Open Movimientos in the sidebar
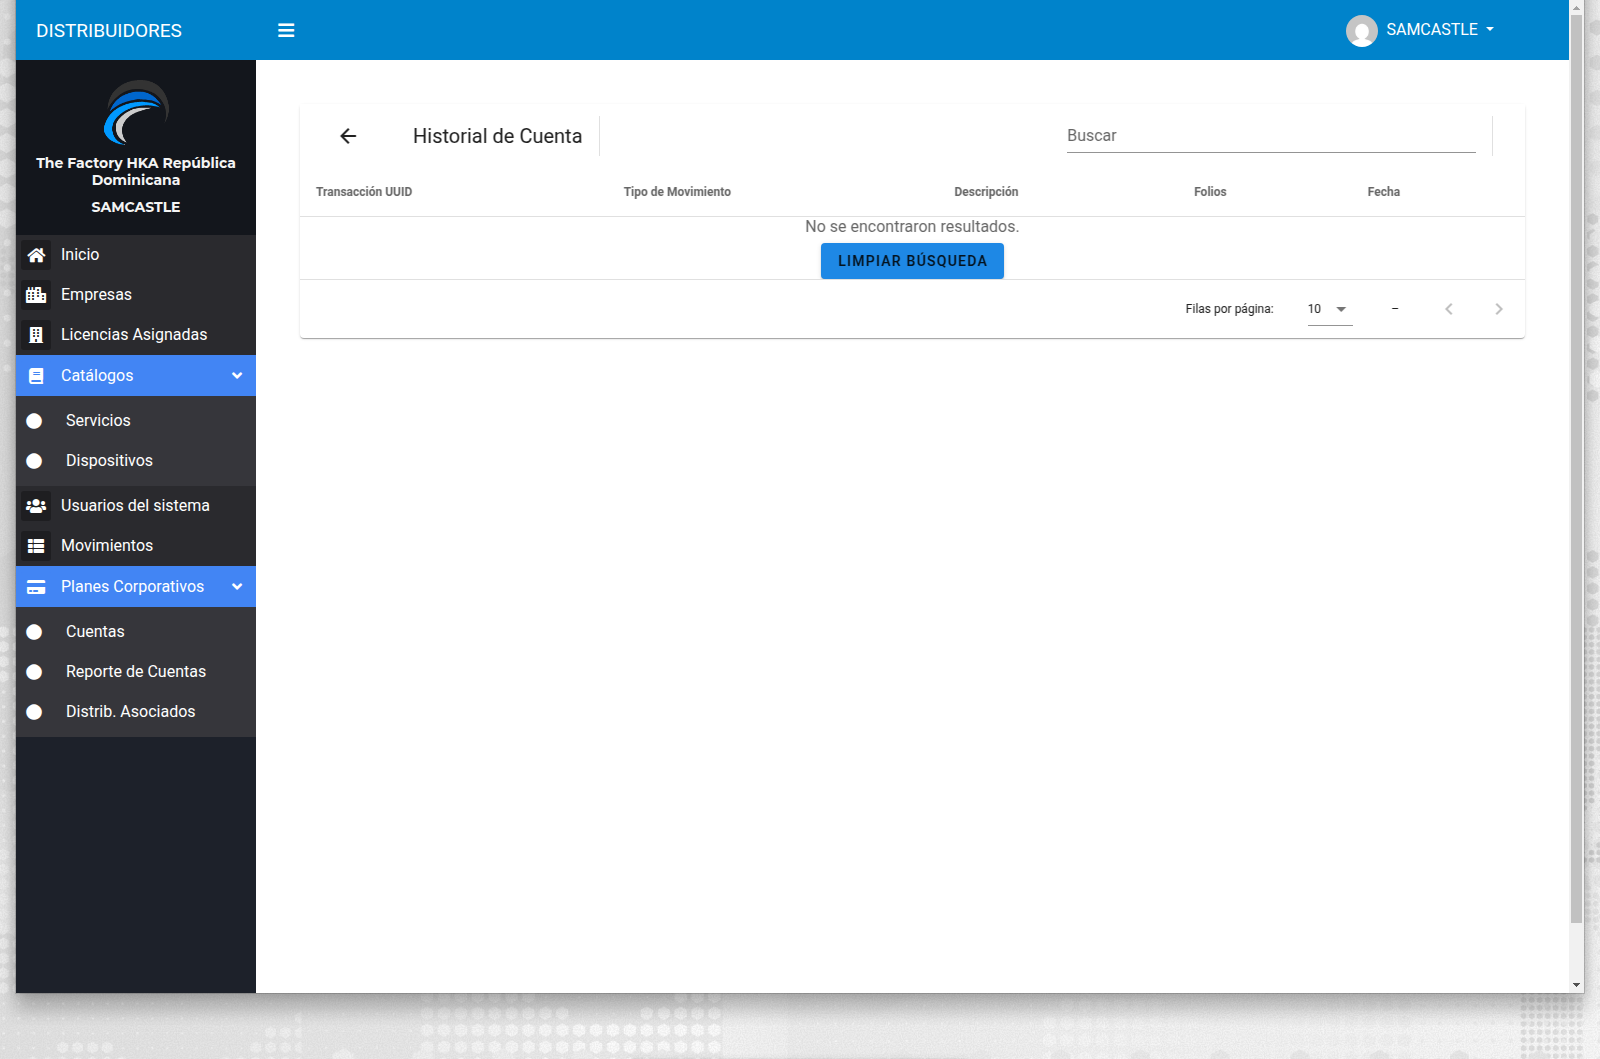 [136, 546]
